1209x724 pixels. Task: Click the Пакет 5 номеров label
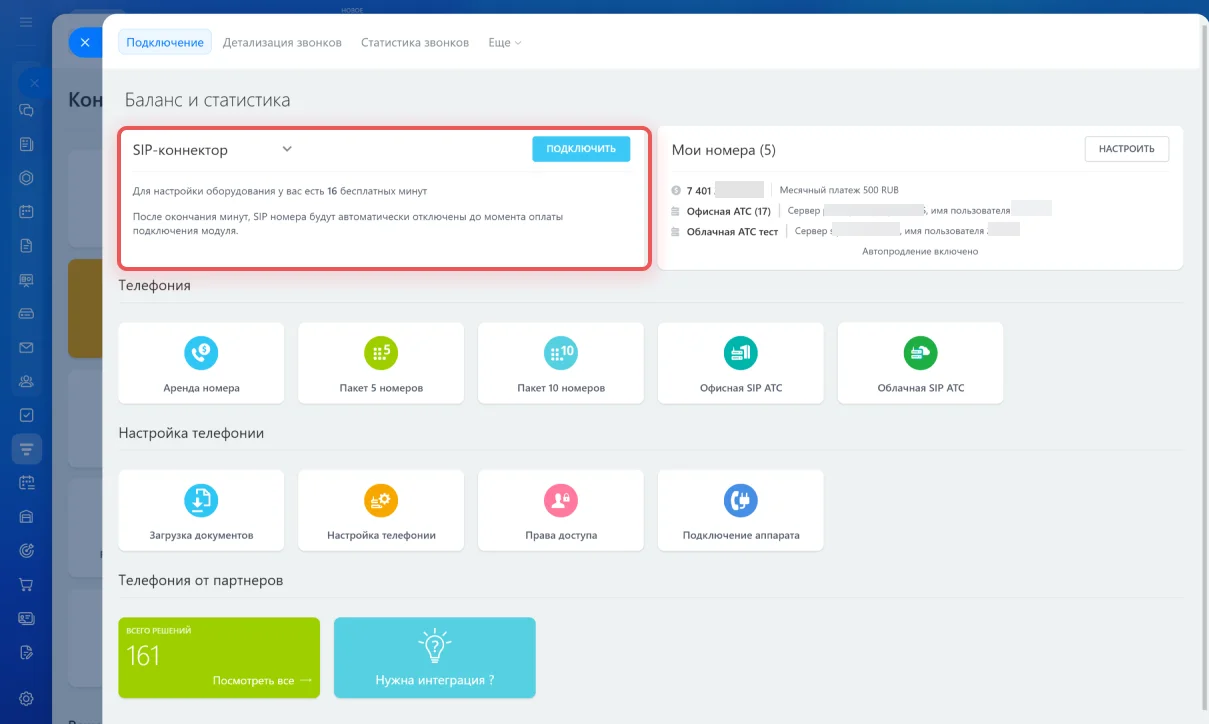(x=381, y=388)
